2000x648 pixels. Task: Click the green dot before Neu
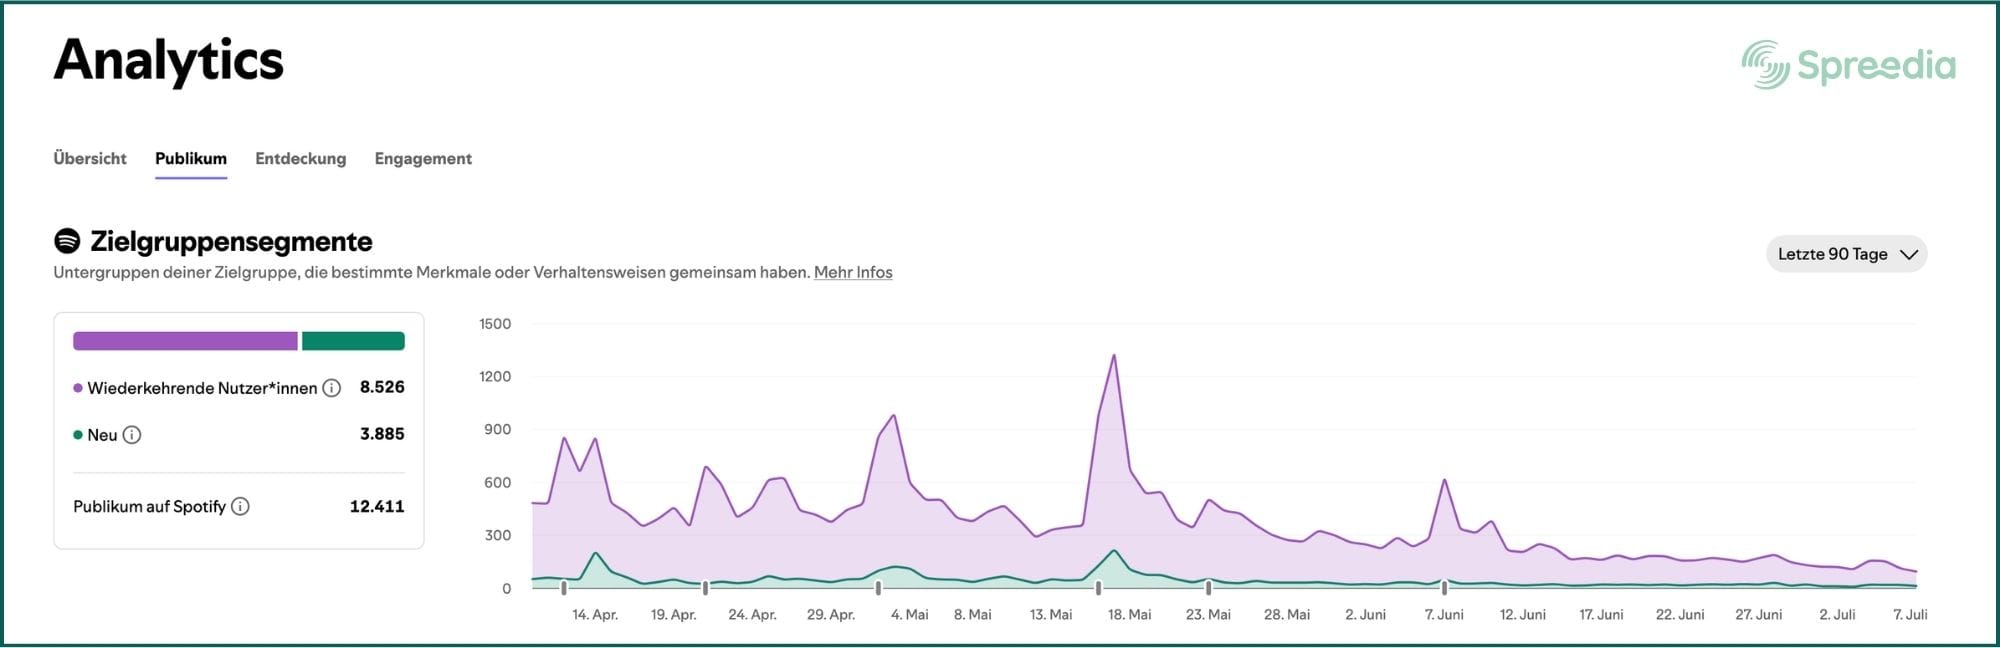tap(78, 435)
